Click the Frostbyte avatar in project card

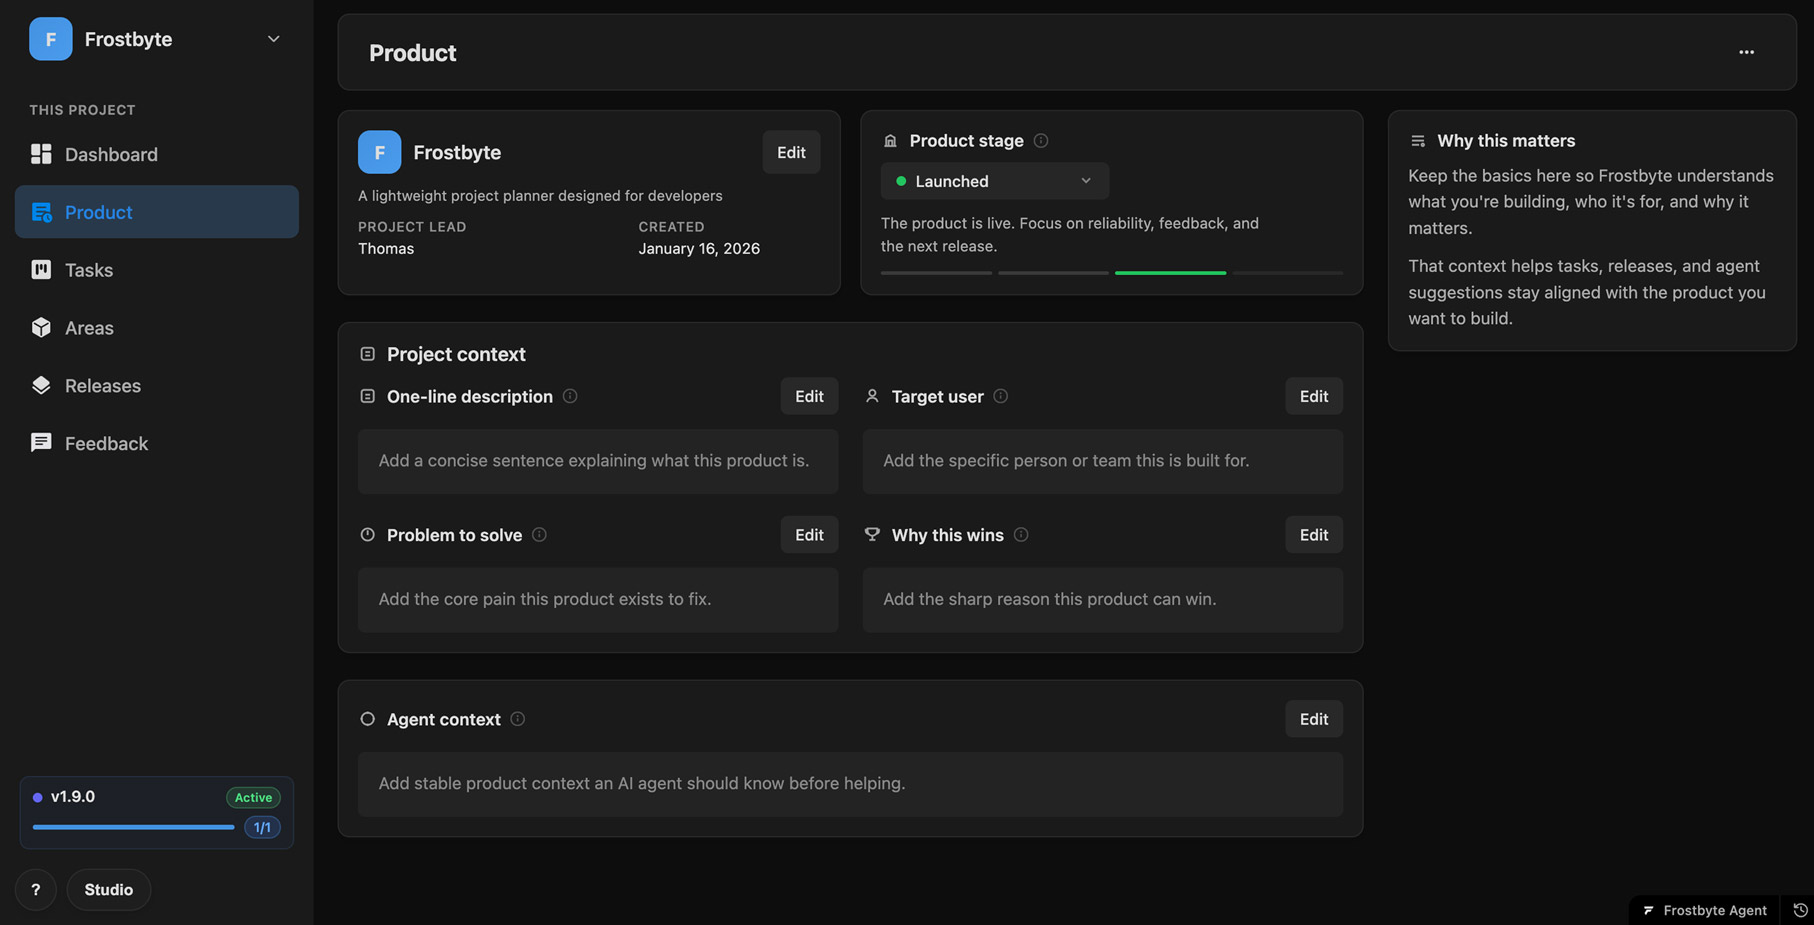379,152
